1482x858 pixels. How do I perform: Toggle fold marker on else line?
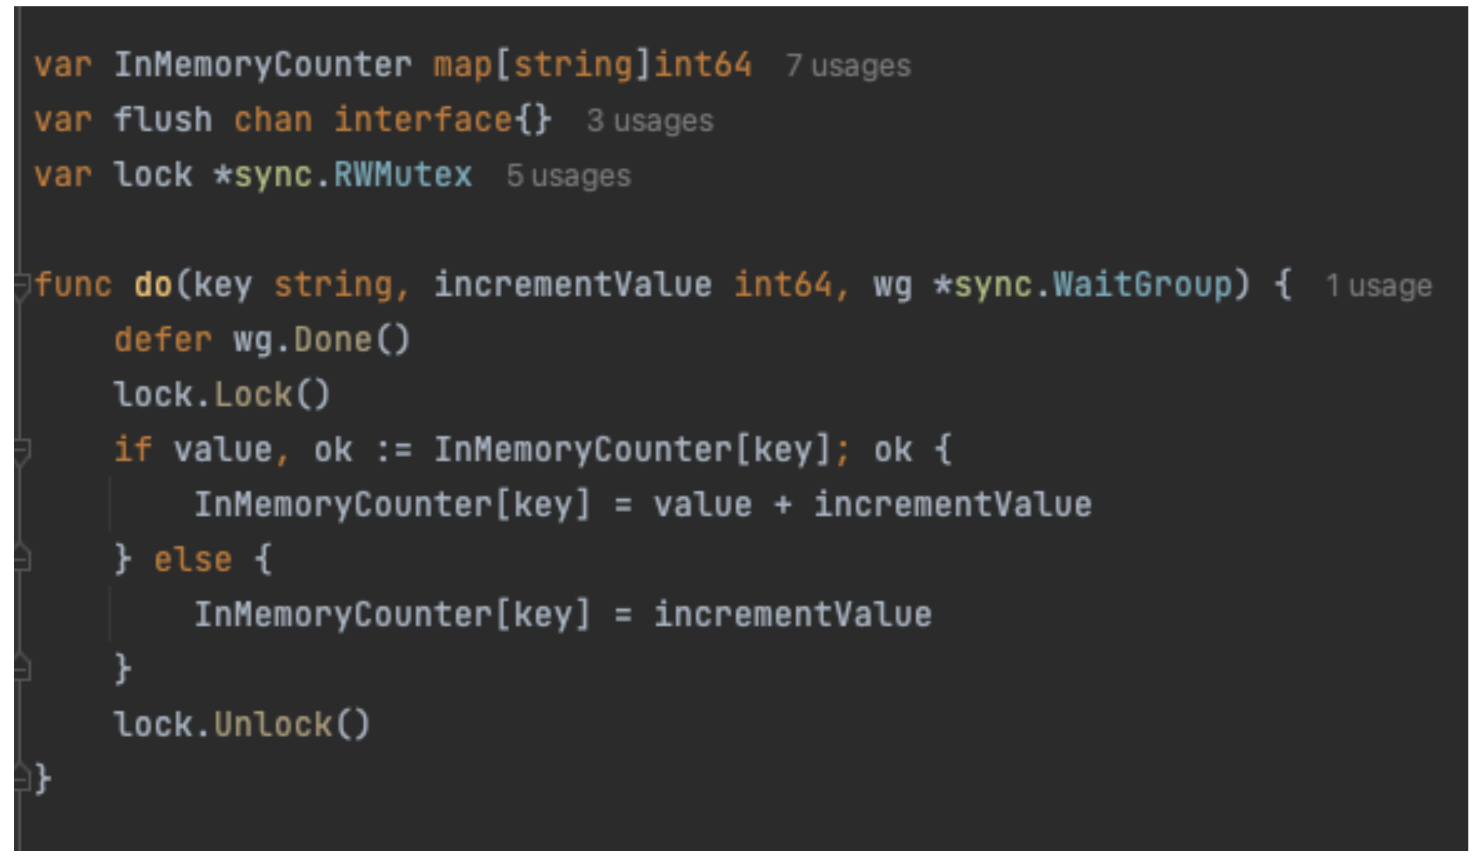22,560
